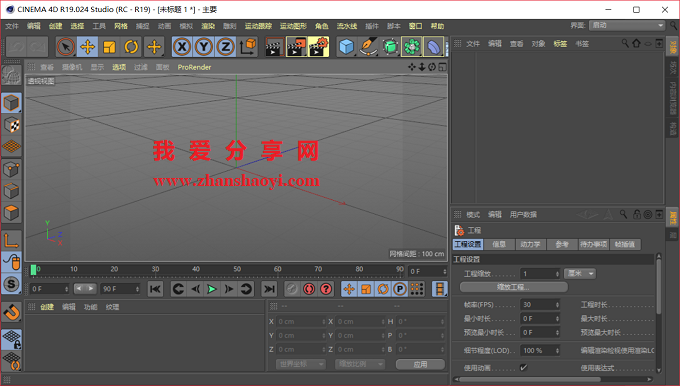This screenshot has width=680, height=386.
Task: Open the project scale unit dropdown
Action: pos(580,274)
